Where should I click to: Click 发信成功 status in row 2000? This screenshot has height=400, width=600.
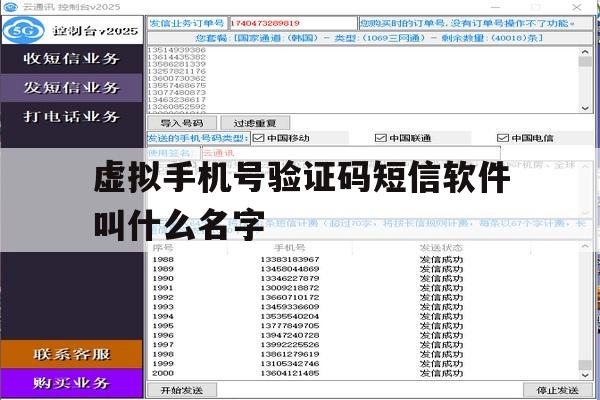(x=441, y=373)
